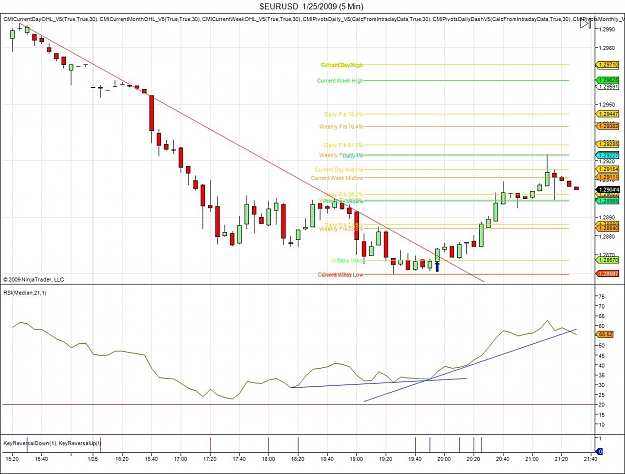The height and width of the screenshot is (474, 625).
Task: Select the RSI 20 level horizontal line
Action: point(298,405)
